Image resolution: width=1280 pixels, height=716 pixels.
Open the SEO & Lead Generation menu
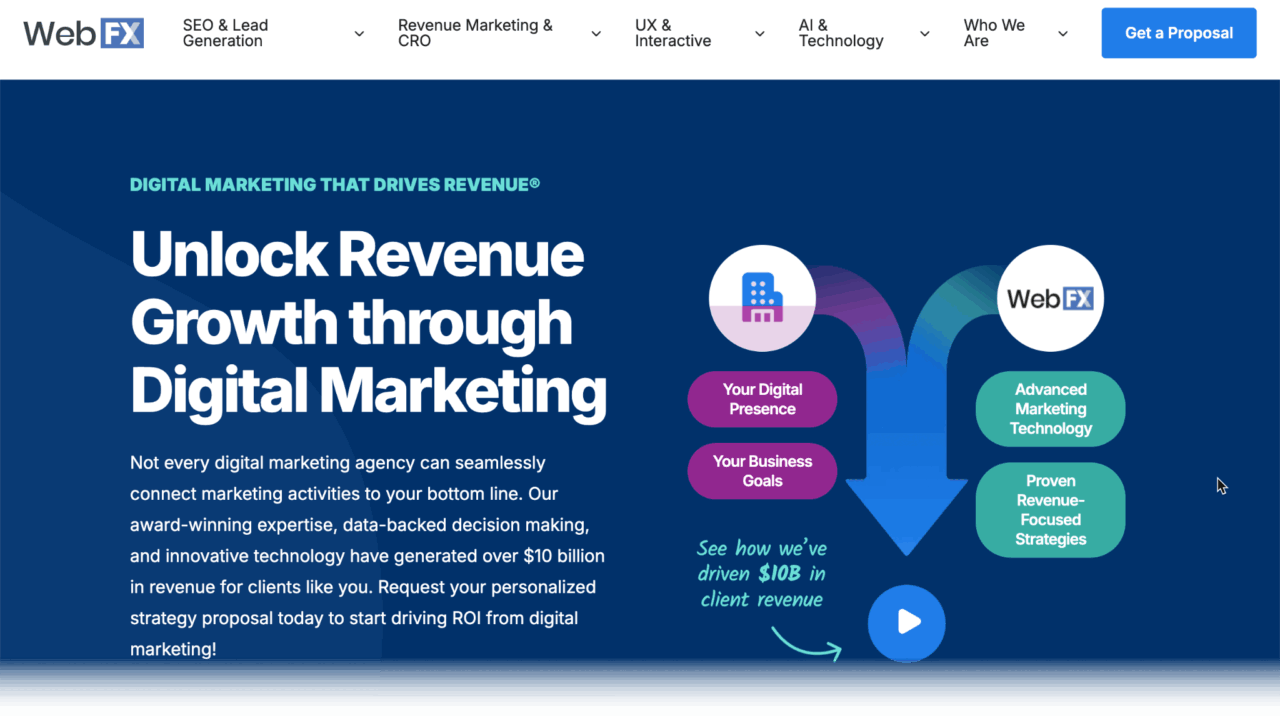point(225,33)
